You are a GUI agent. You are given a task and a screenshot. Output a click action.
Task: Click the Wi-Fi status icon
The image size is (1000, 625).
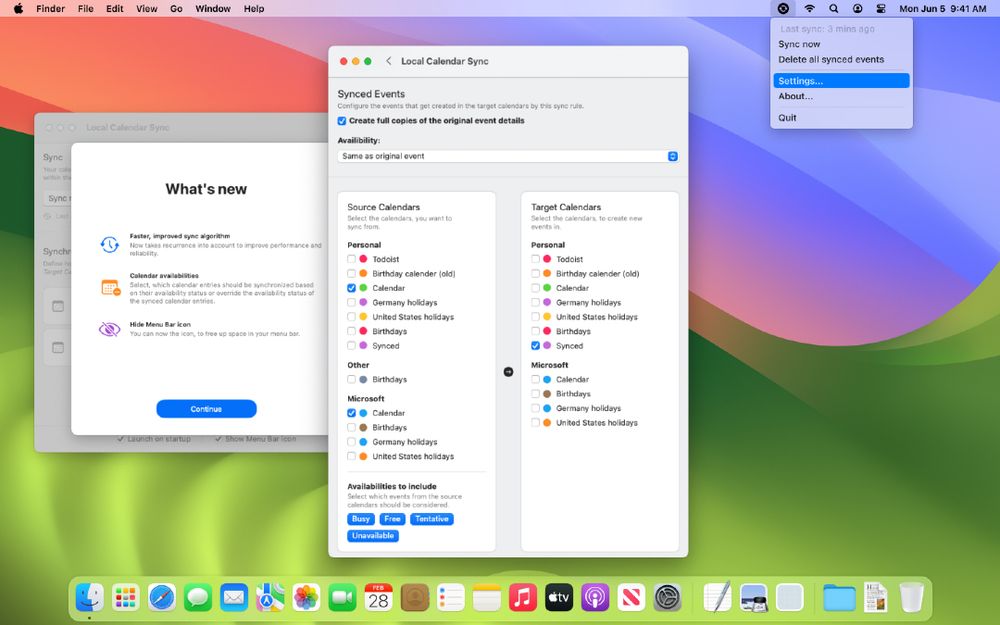[x=809, y=8]
